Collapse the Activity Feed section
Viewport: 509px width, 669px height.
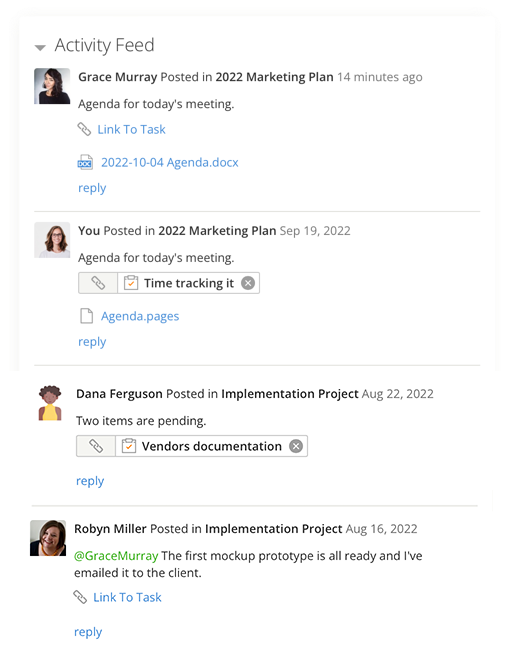coord(40,47)
